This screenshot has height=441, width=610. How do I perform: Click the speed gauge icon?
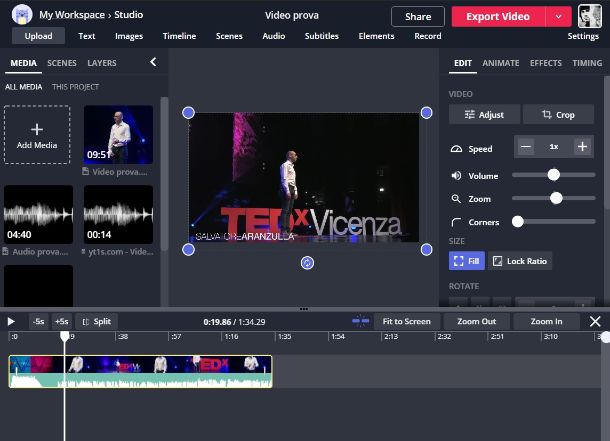point(456,149)
